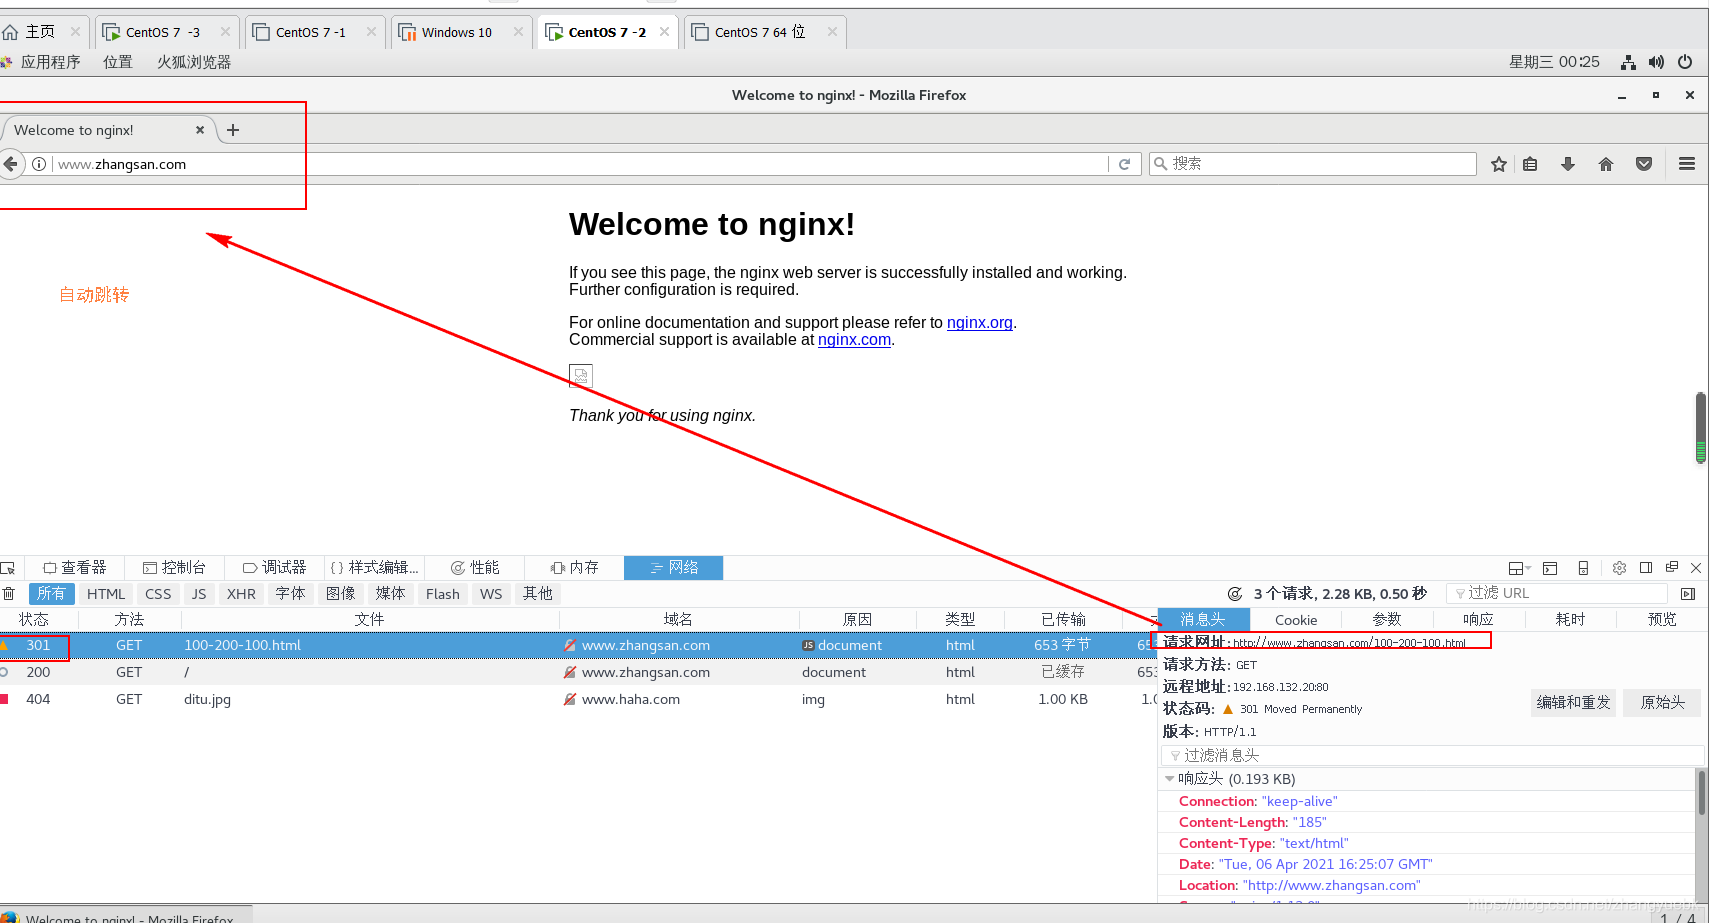Click the 原始头 raw headers button
The image size is (1709, 923).
(x=1663, y=703)
